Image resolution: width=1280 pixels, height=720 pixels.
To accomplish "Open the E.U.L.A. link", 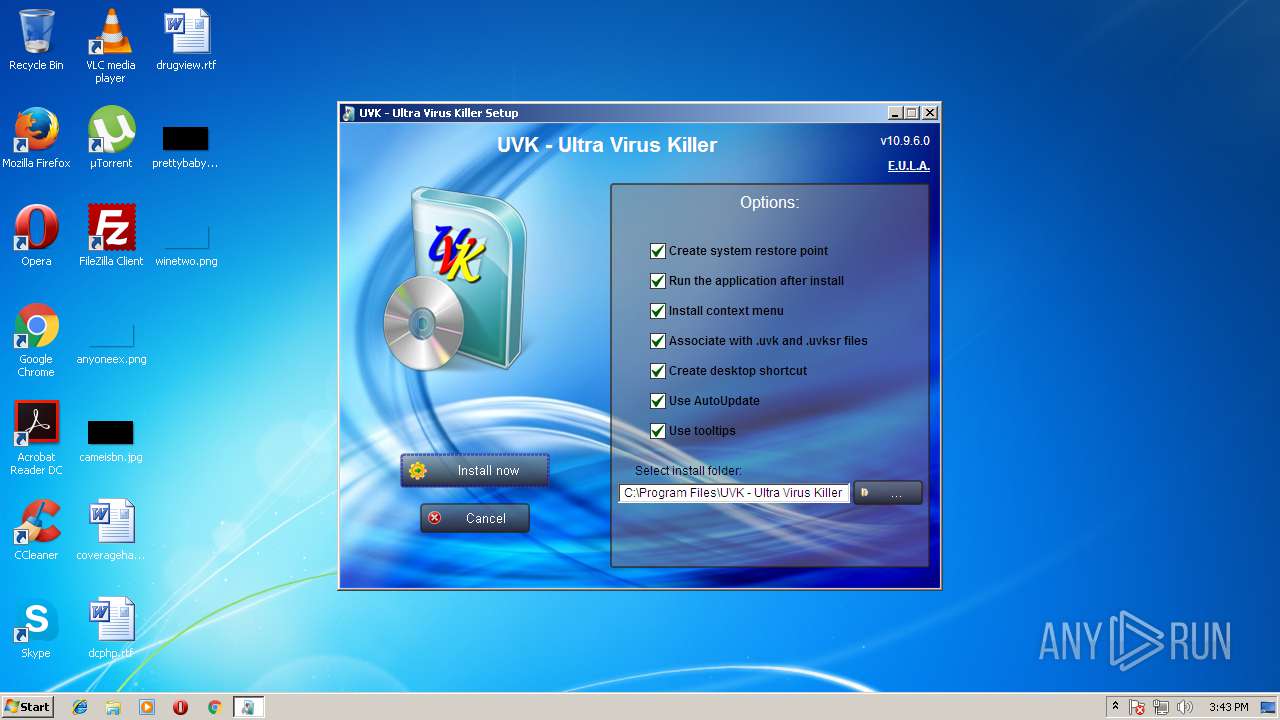I will click(908, 166).
